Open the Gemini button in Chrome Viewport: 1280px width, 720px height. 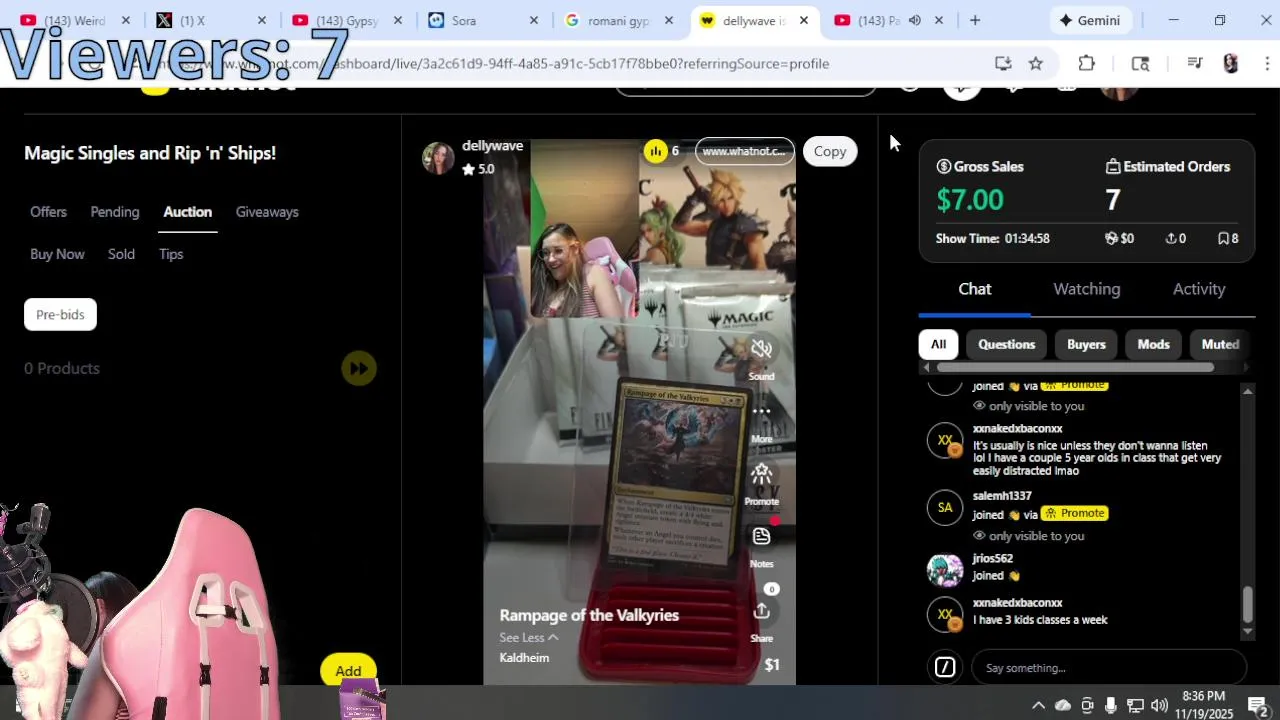(x=1091, y=20)
